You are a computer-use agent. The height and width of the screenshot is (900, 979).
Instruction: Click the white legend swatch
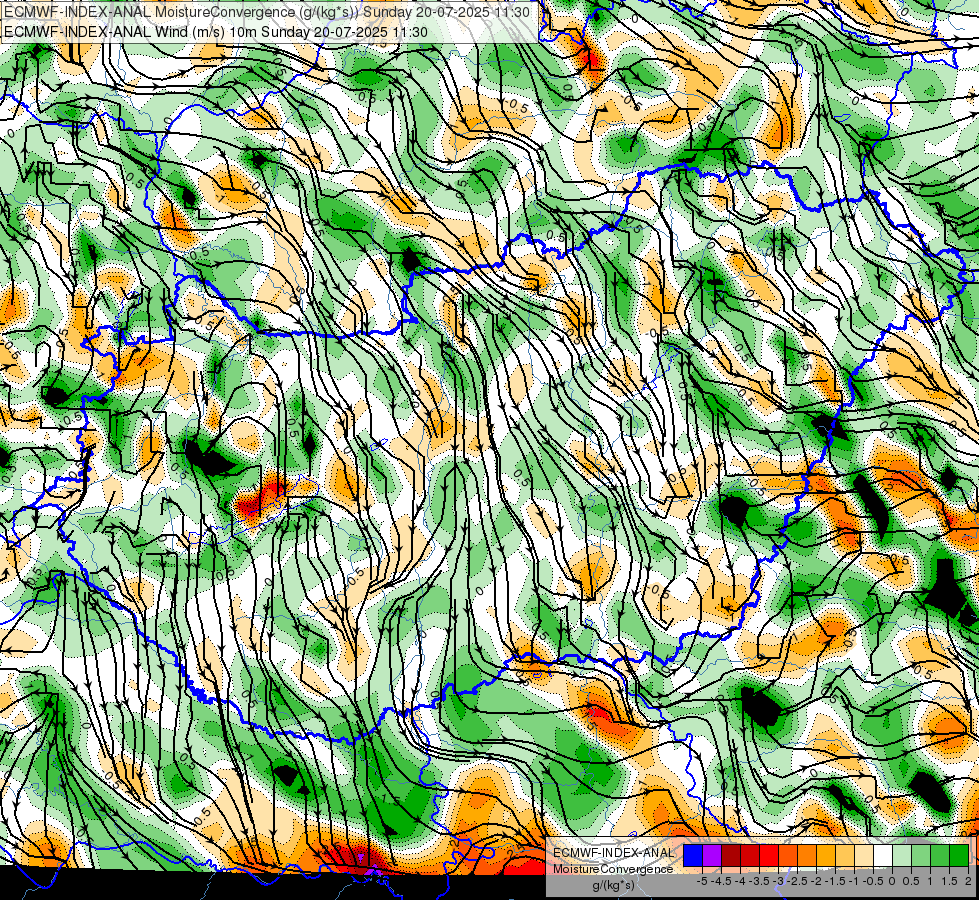(883, 856)
